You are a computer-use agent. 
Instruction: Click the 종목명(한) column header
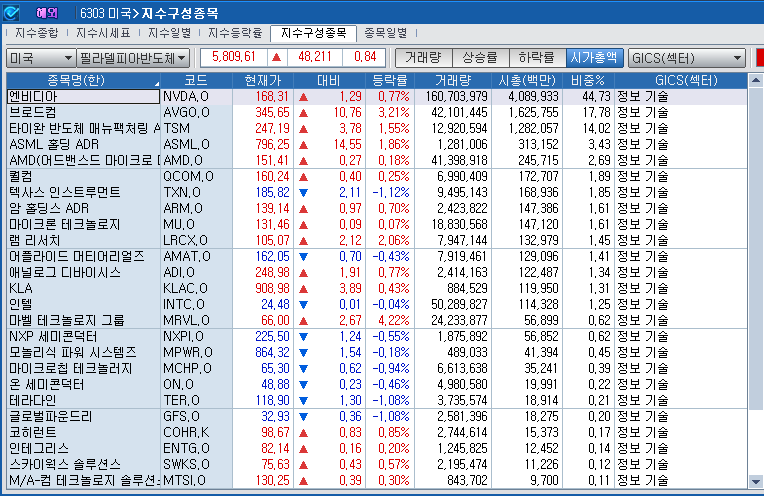point(83,80)
